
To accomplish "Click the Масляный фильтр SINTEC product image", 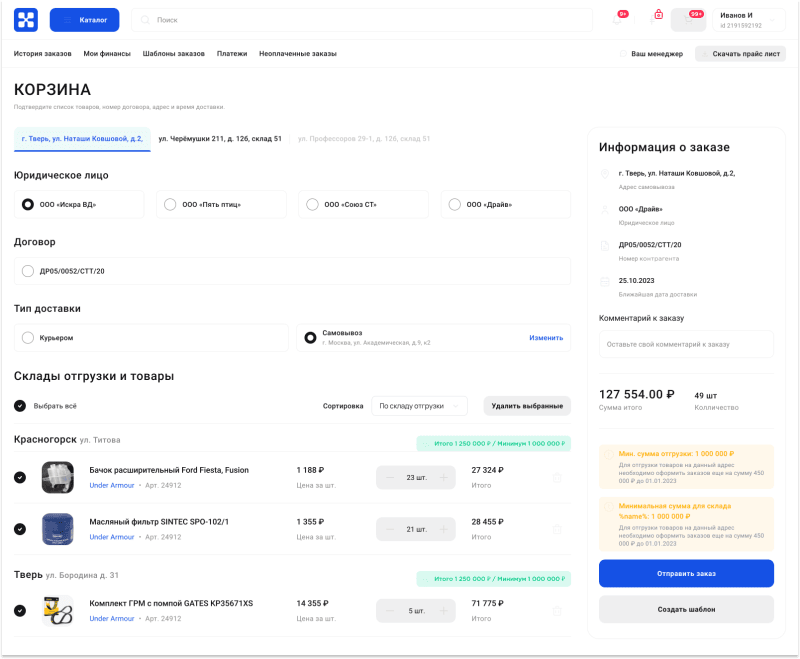I will [57, 528].
